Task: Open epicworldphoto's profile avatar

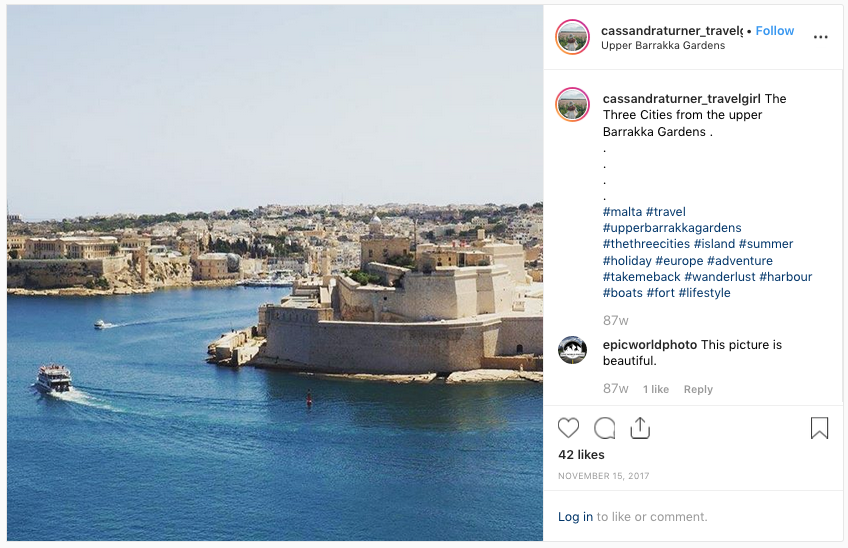Action: coord(572,349)
